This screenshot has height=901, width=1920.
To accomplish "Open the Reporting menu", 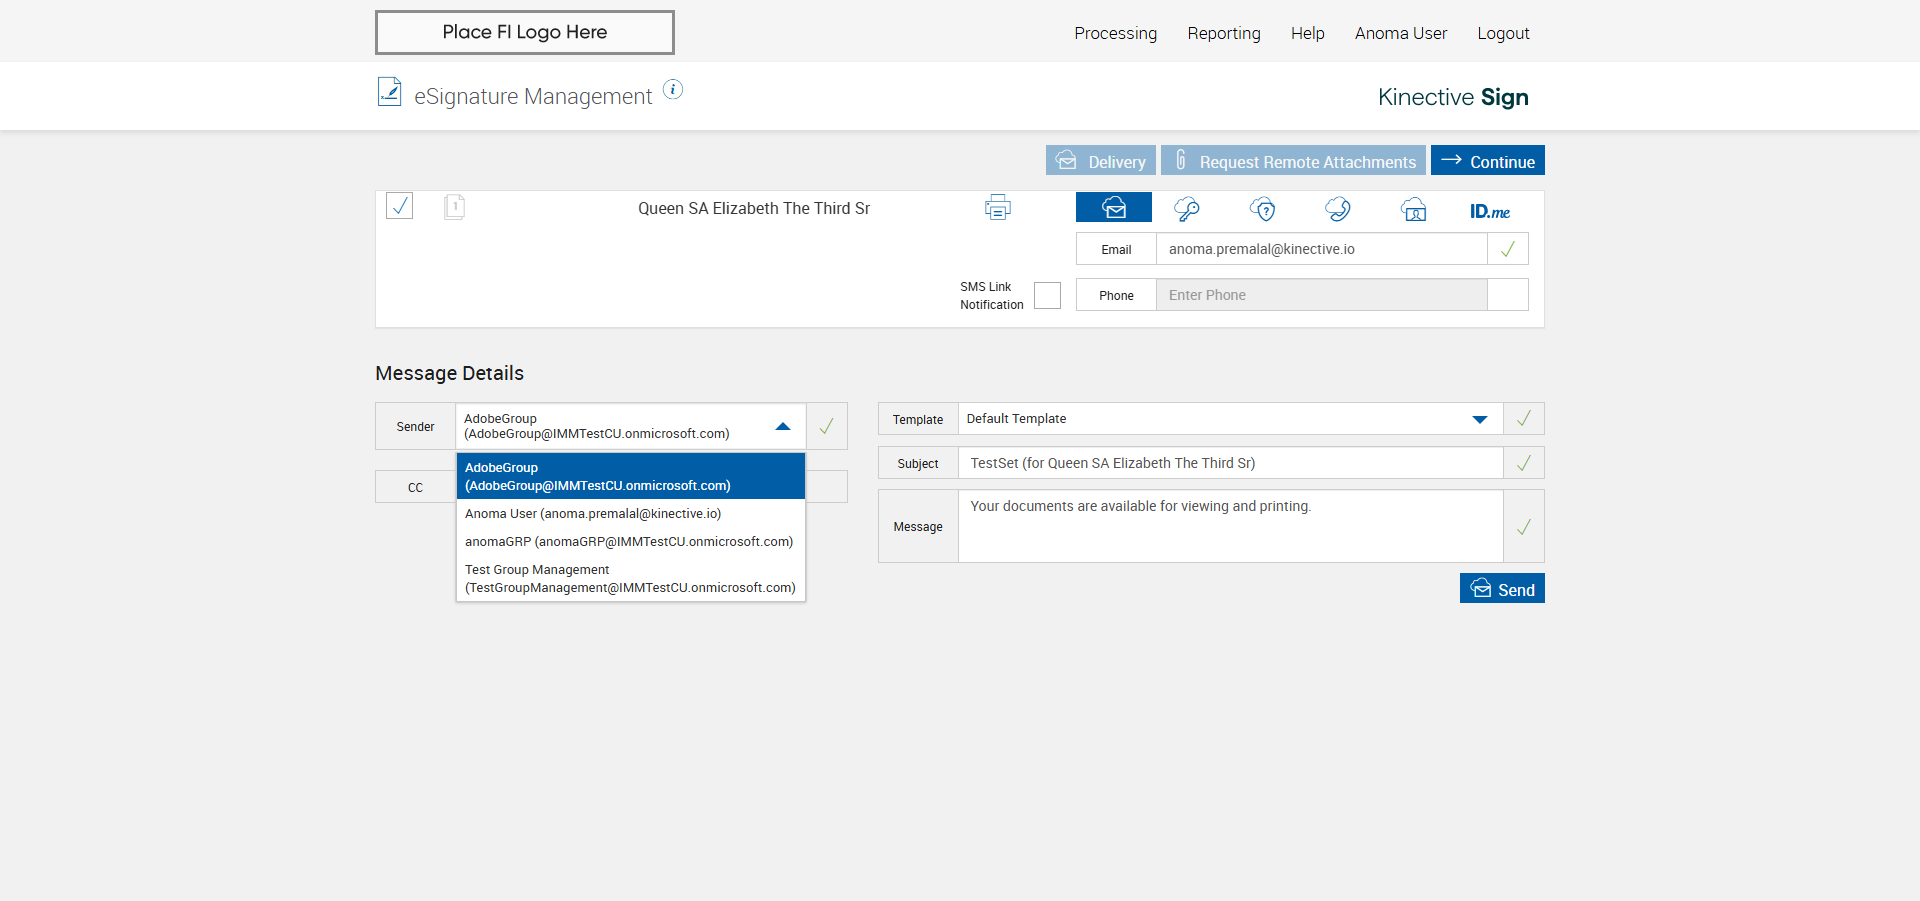I will click(1223, 33).
